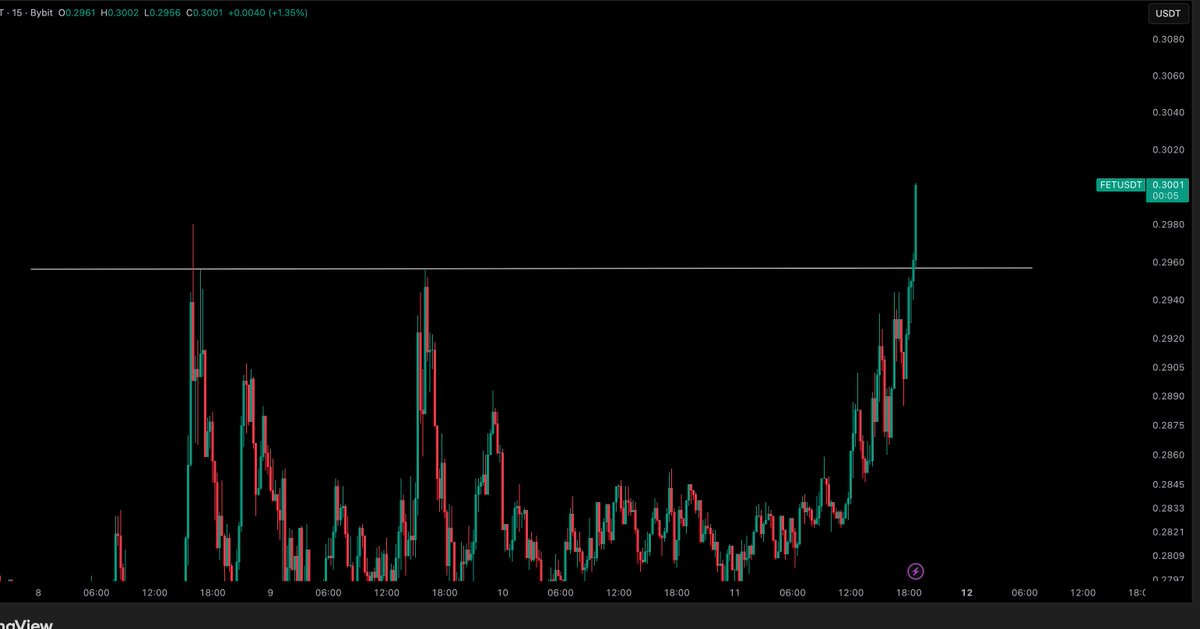Click the 0.2940 price scale label
Viewport: 1200px width, 629px height.
pyautogui.click(x=1169, y=301)
